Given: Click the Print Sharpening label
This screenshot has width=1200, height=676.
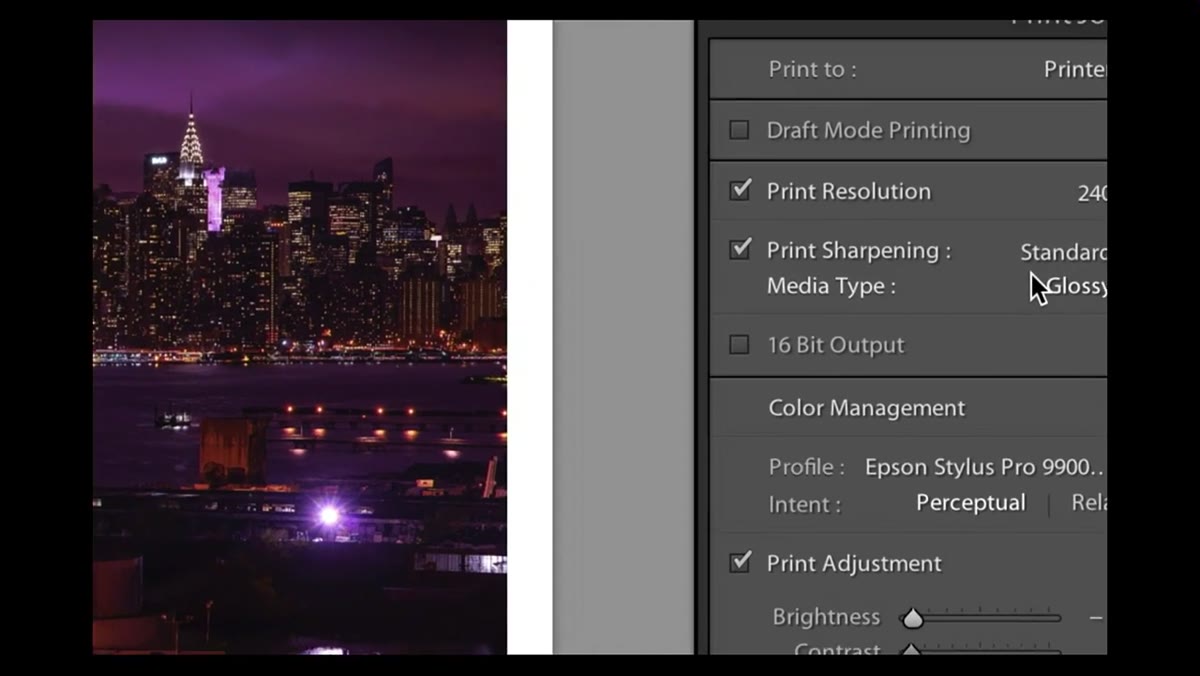Looking at the screenshot, I should coord(858,250).
